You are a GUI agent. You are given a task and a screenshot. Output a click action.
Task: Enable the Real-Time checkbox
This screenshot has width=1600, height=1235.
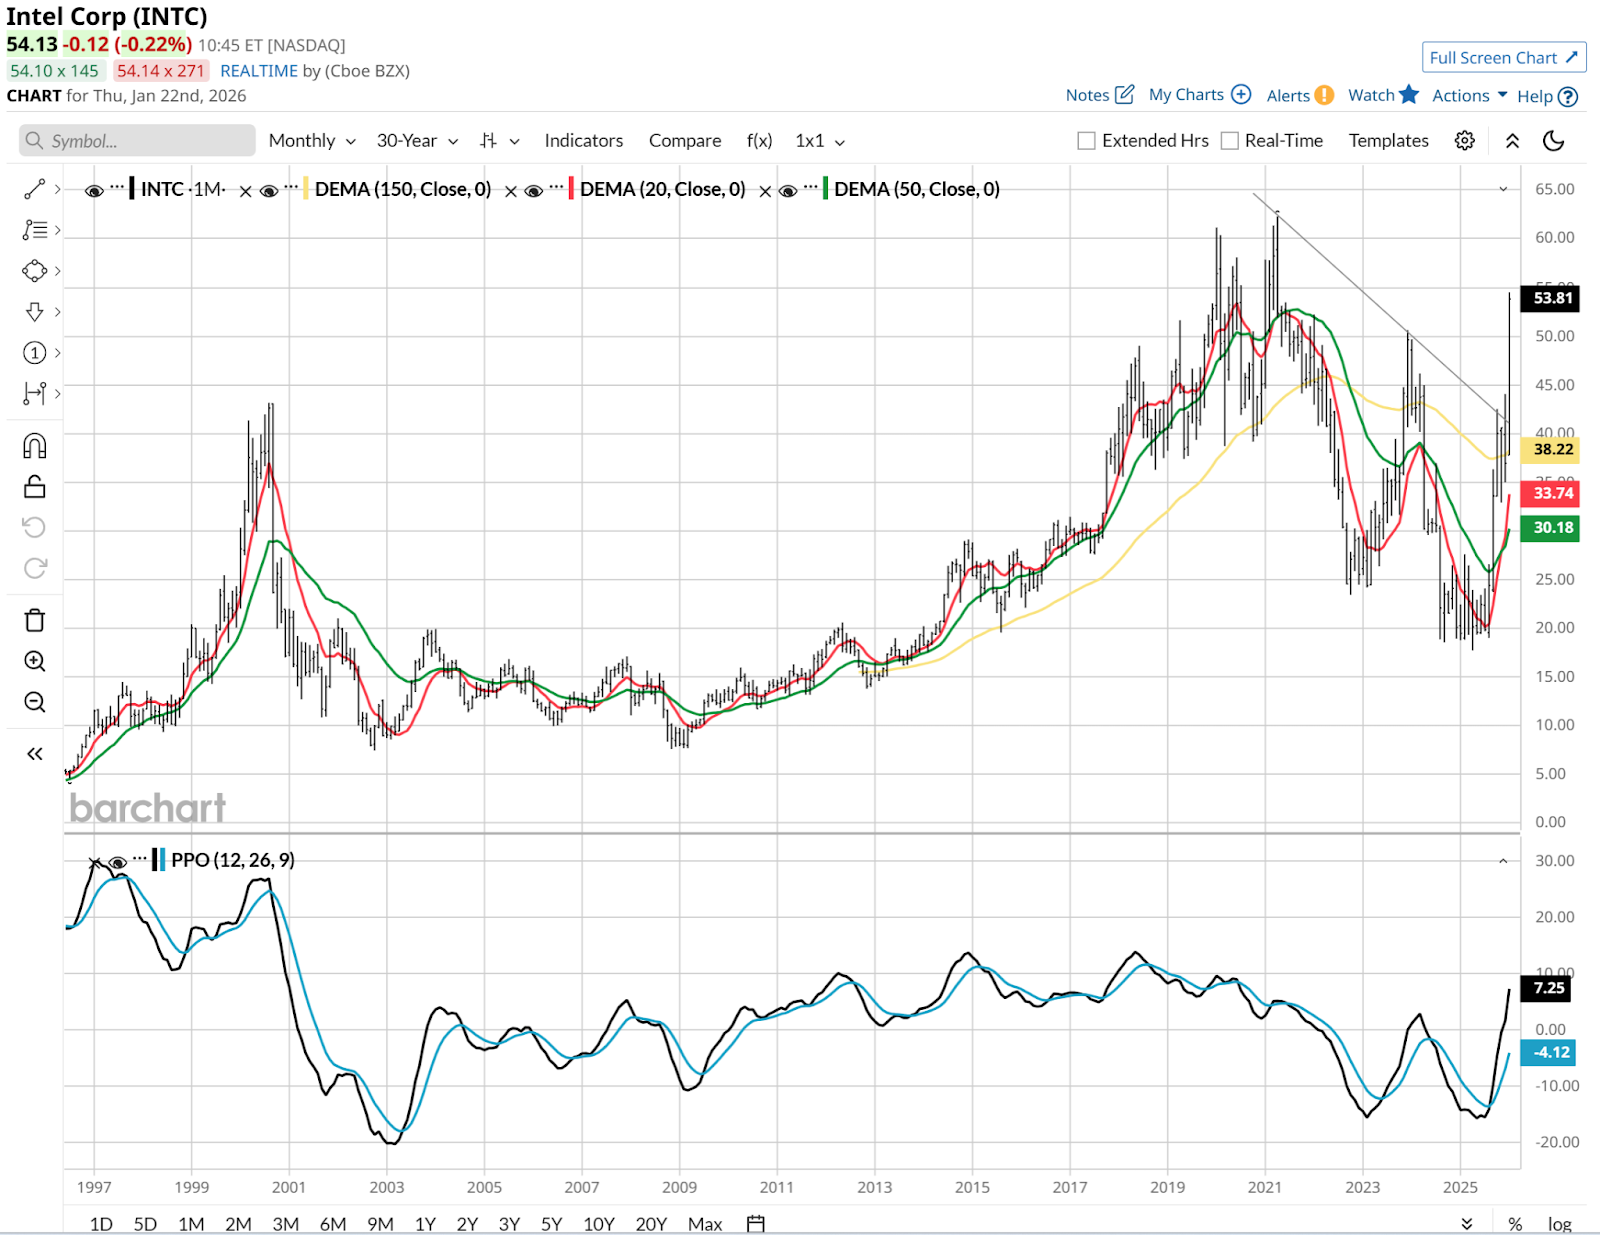[1230, 141]
